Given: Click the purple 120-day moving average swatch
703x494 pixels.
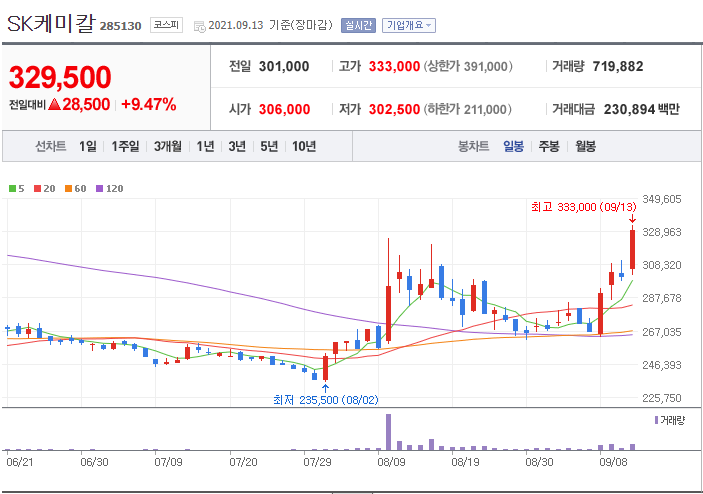Looking at the screenshot, I should 100,189.
